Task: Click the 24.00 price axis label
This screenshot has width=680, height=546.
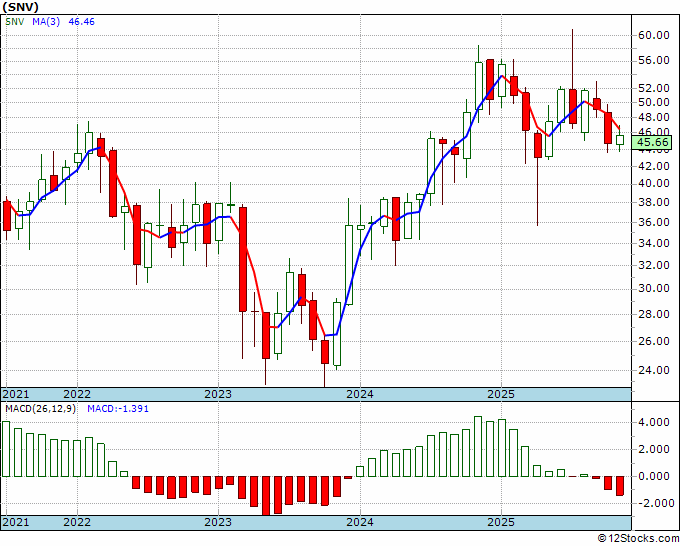Action: point(654,370)
